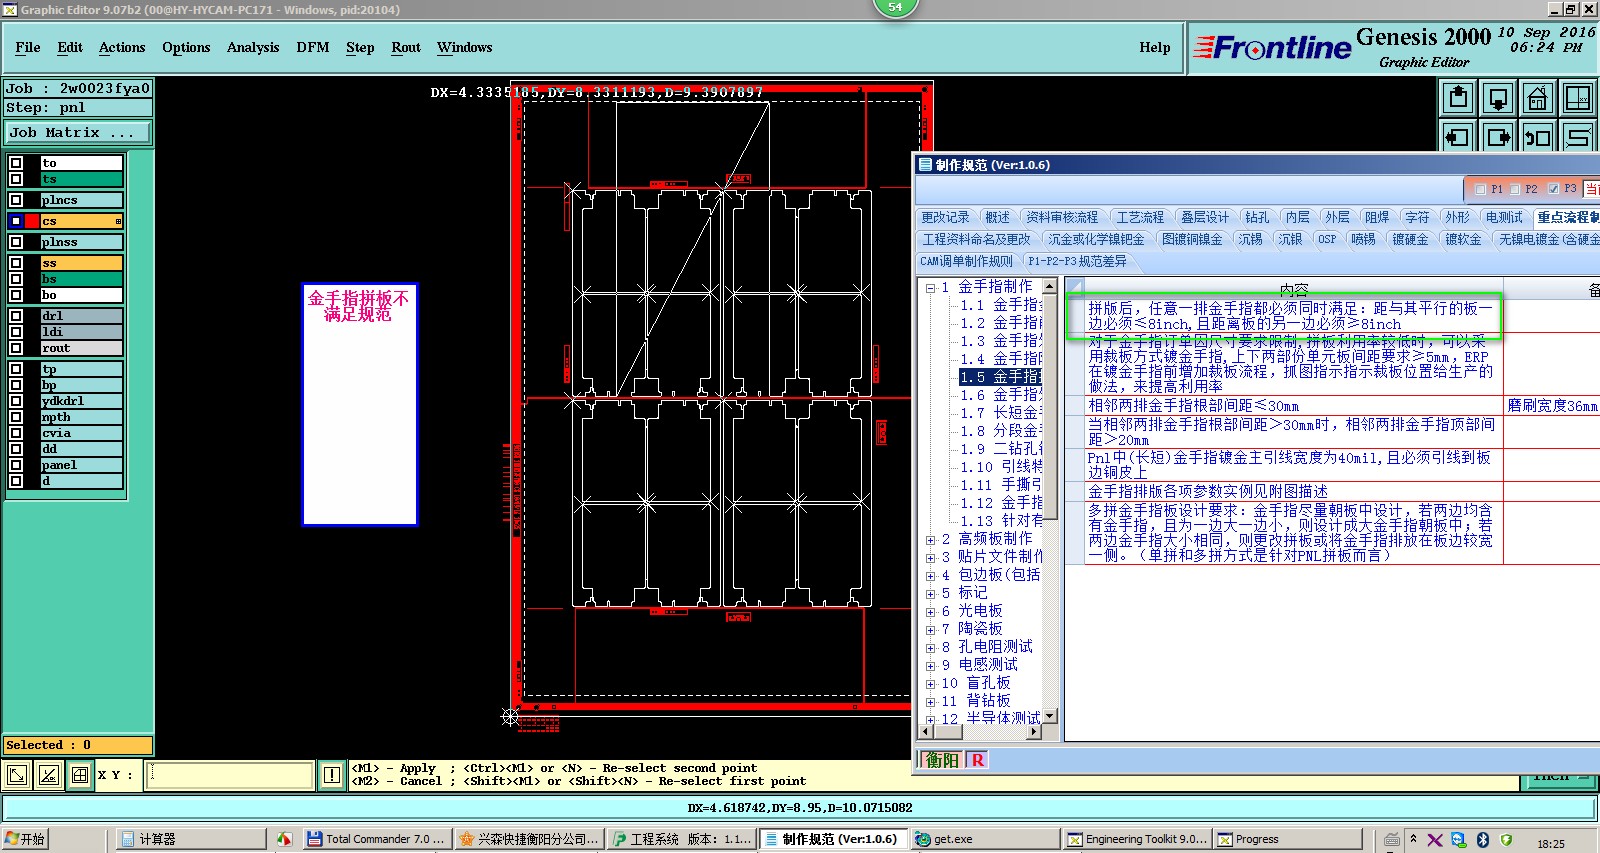Viewport: 1600px width, 853px height.
Task: Click the Bluetooth icon in system tray
Action: (1483, 840)
